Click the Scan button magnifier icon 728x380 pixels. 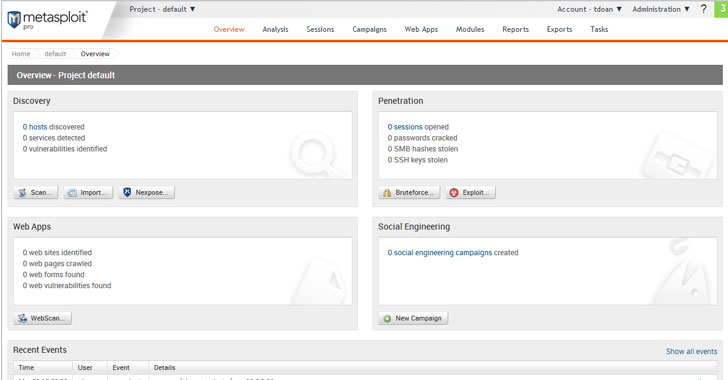(x=22, y=192)
